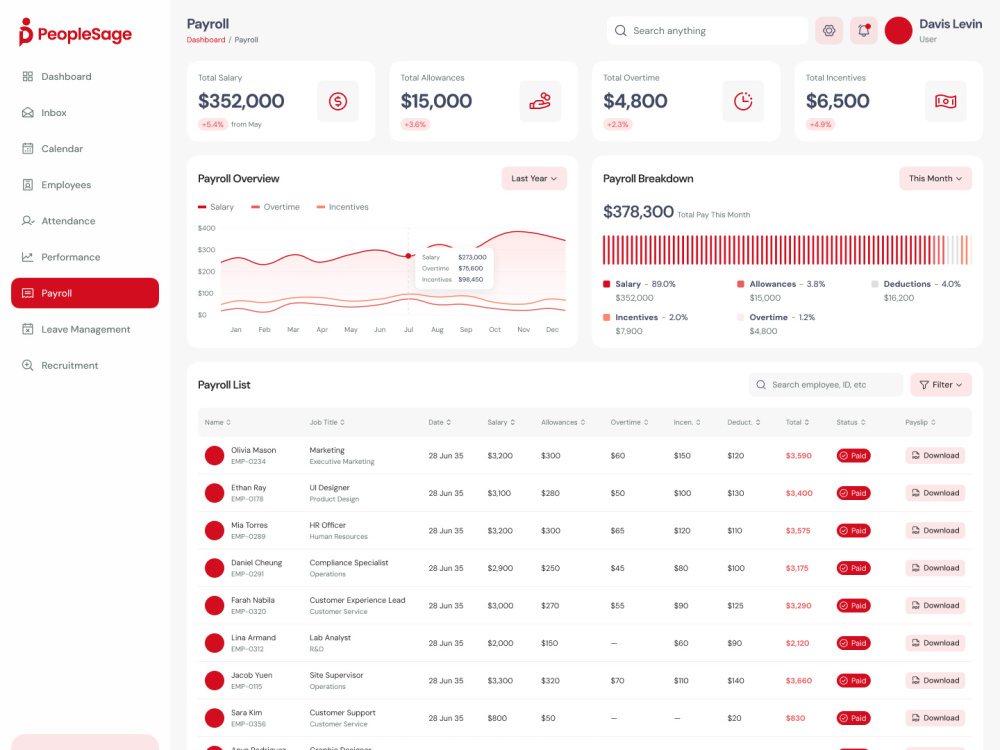Click the Total Overtime clock icon
This screenshot has width=1000, height=750.
pyautogui.click(x=743, y=101)
